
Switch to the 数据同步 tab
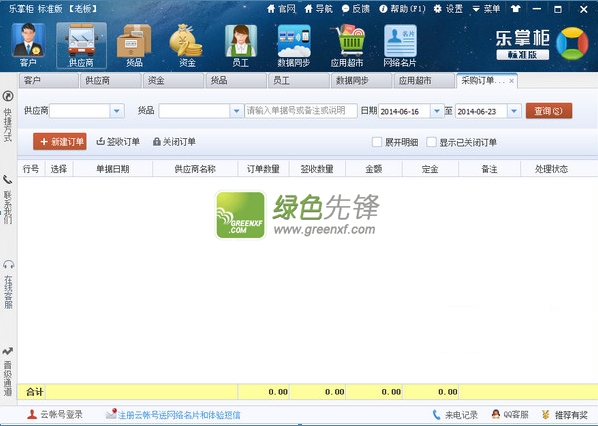[362, 81]
